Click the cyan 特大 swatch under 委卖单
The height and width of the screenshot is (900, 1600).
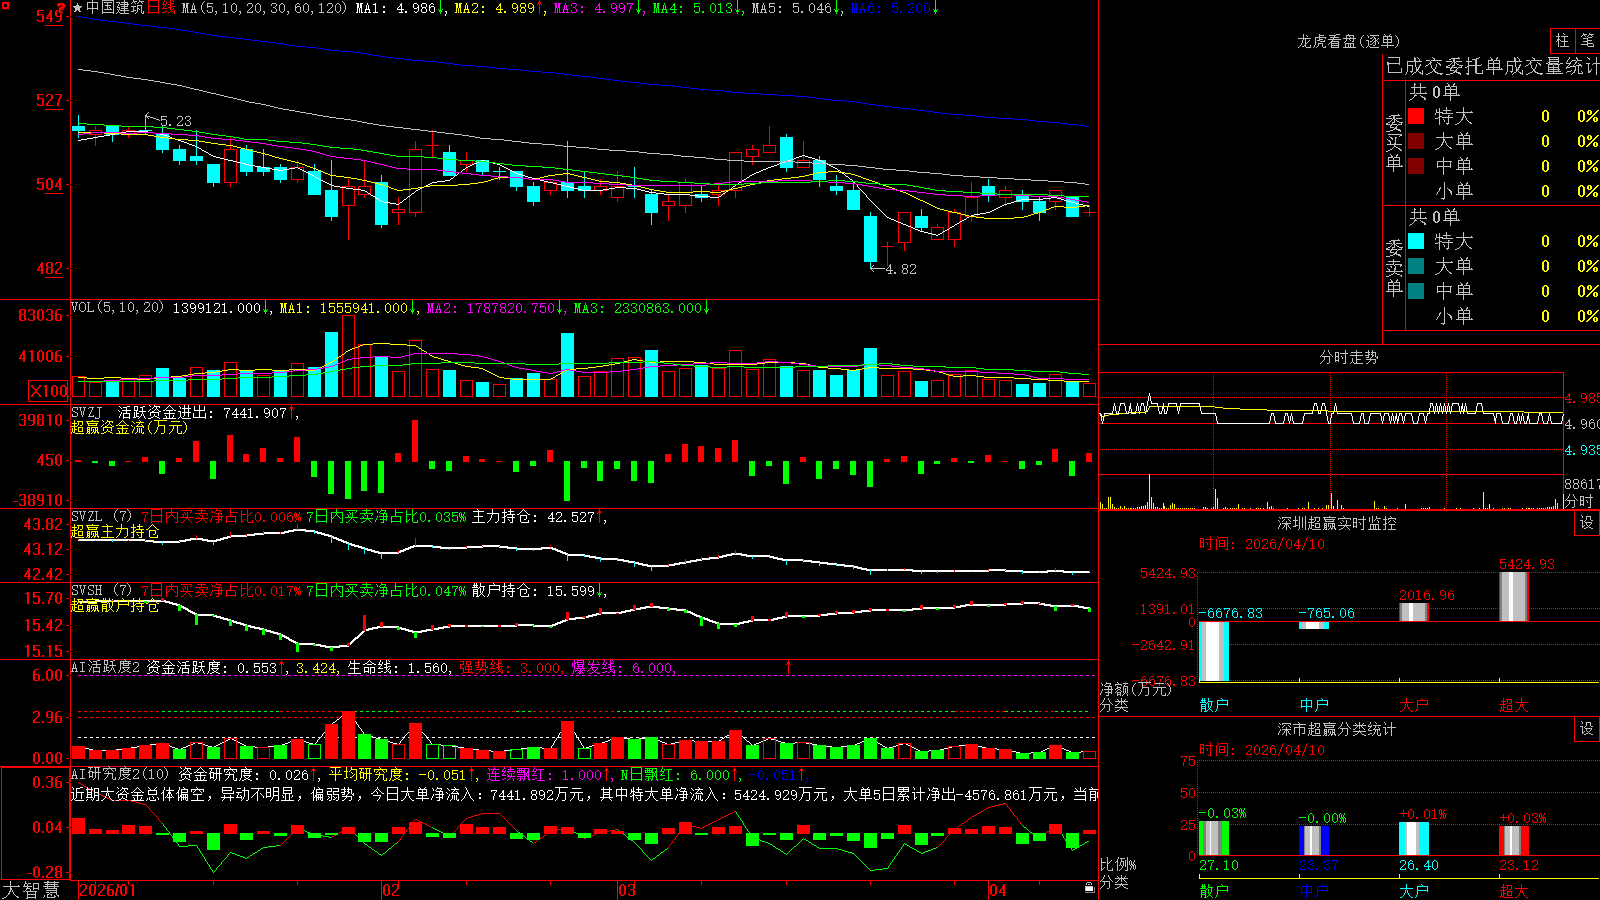pos(1416,241)
